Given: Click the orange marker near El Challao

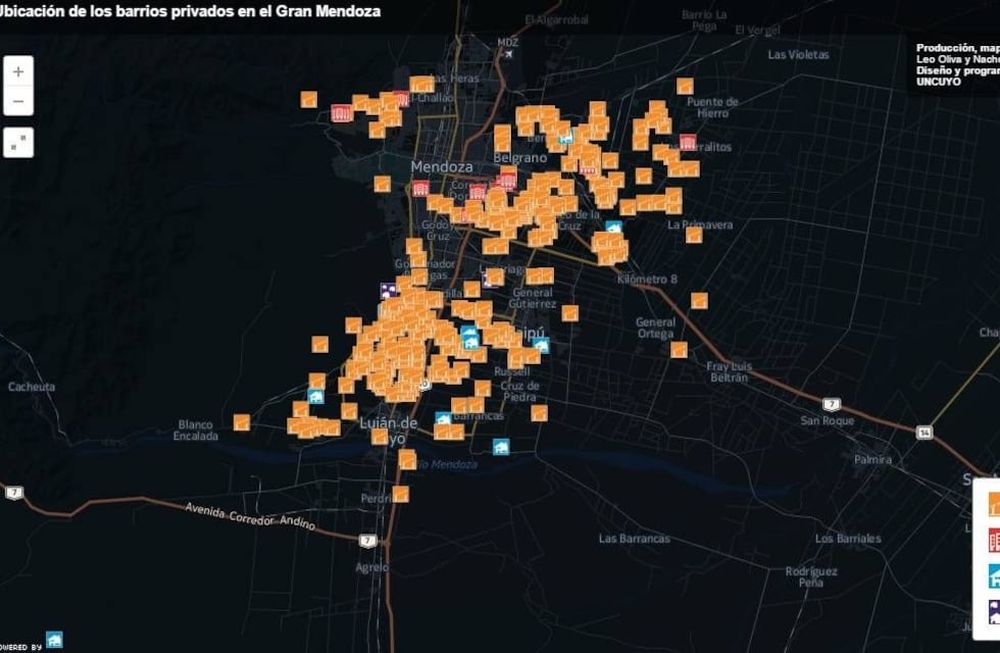Looking at the screenshot, I should tap(420, 84).
